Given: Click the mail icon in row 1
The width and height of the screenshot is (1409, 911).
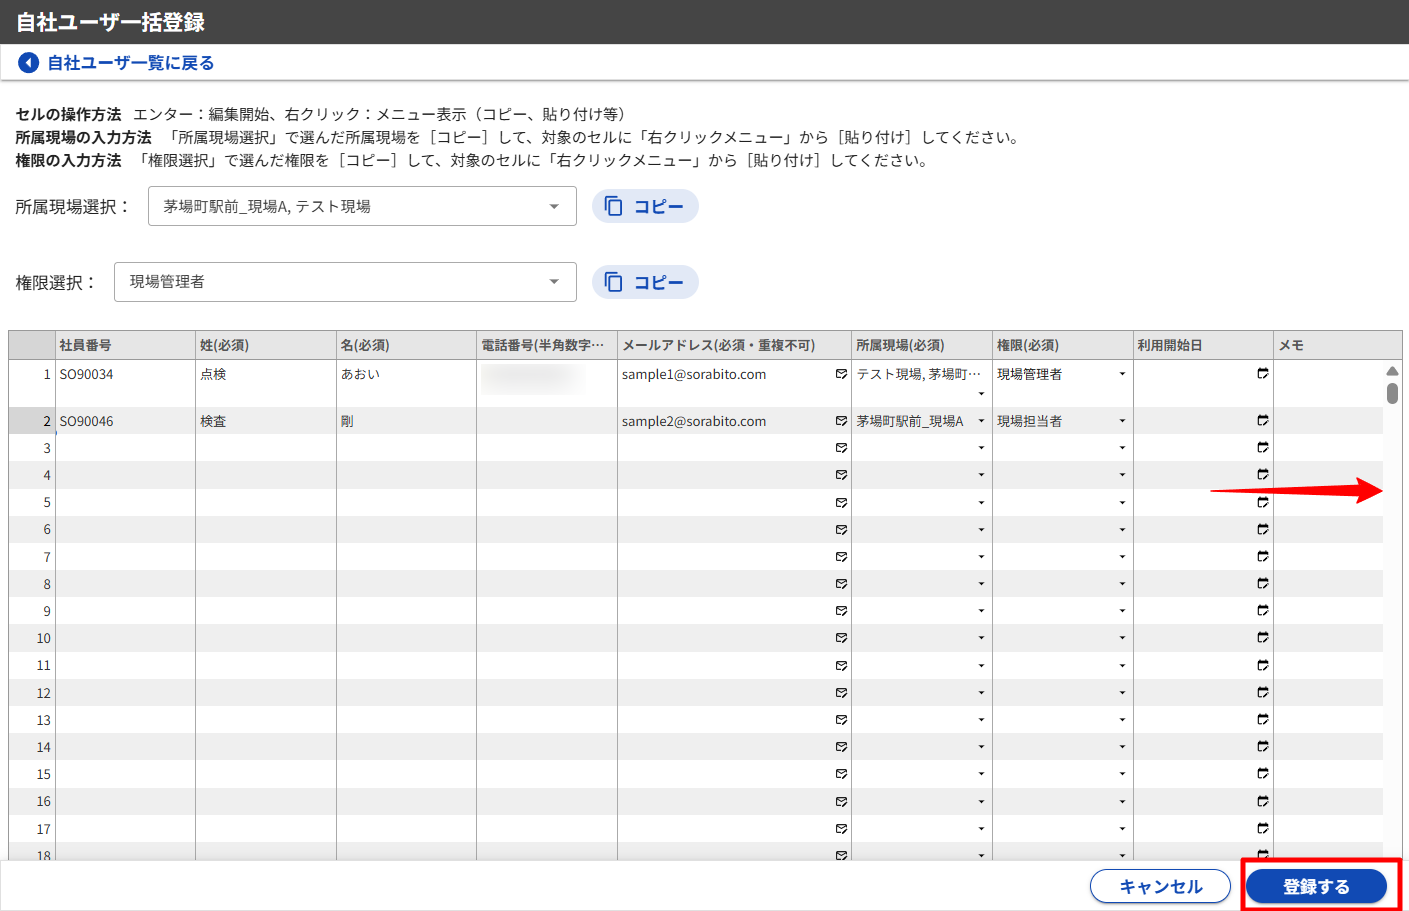Looking at the screenshot, I should click(x=841, y=374).
